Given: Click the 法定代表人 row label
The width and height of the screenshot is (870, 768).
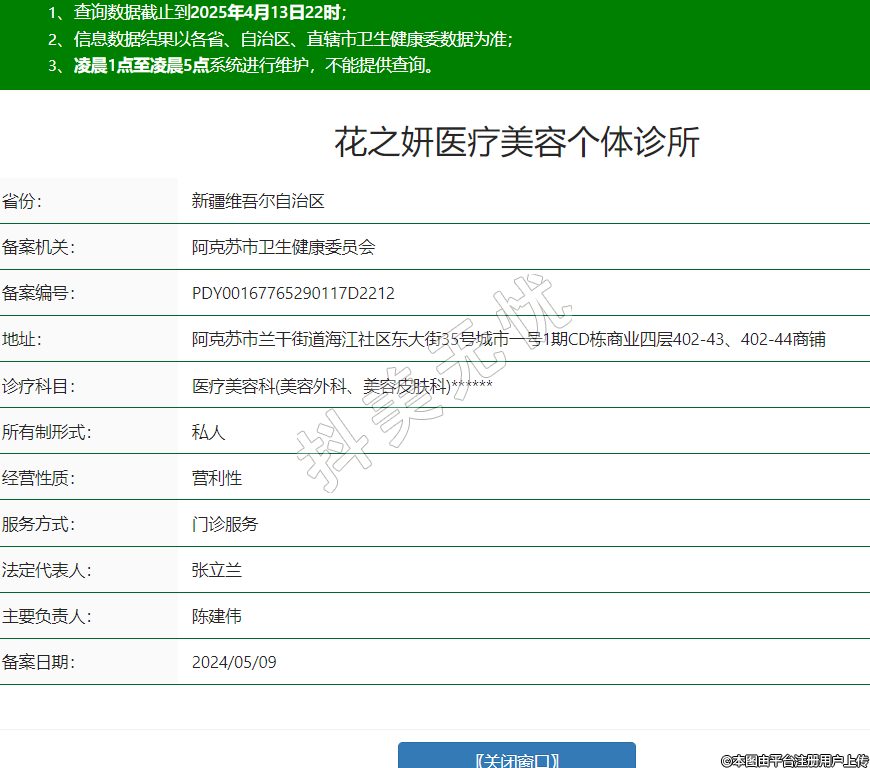Looking at the screenshot, I should click(x=46, y=570).
